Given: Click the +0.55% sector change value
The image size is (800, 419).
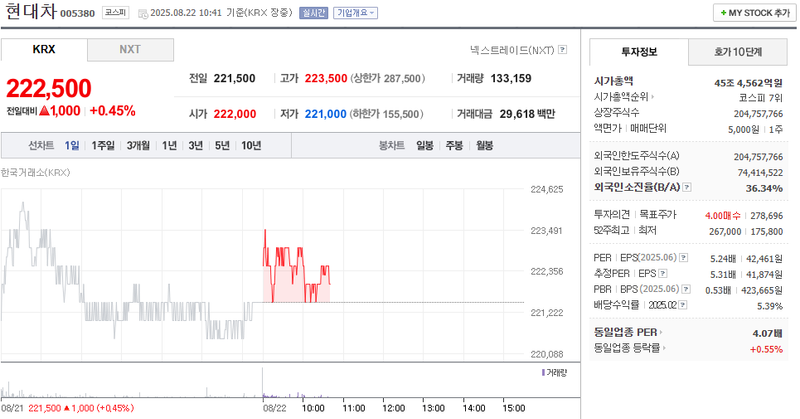Looking at the screenshot, I should tap(766, 350).
